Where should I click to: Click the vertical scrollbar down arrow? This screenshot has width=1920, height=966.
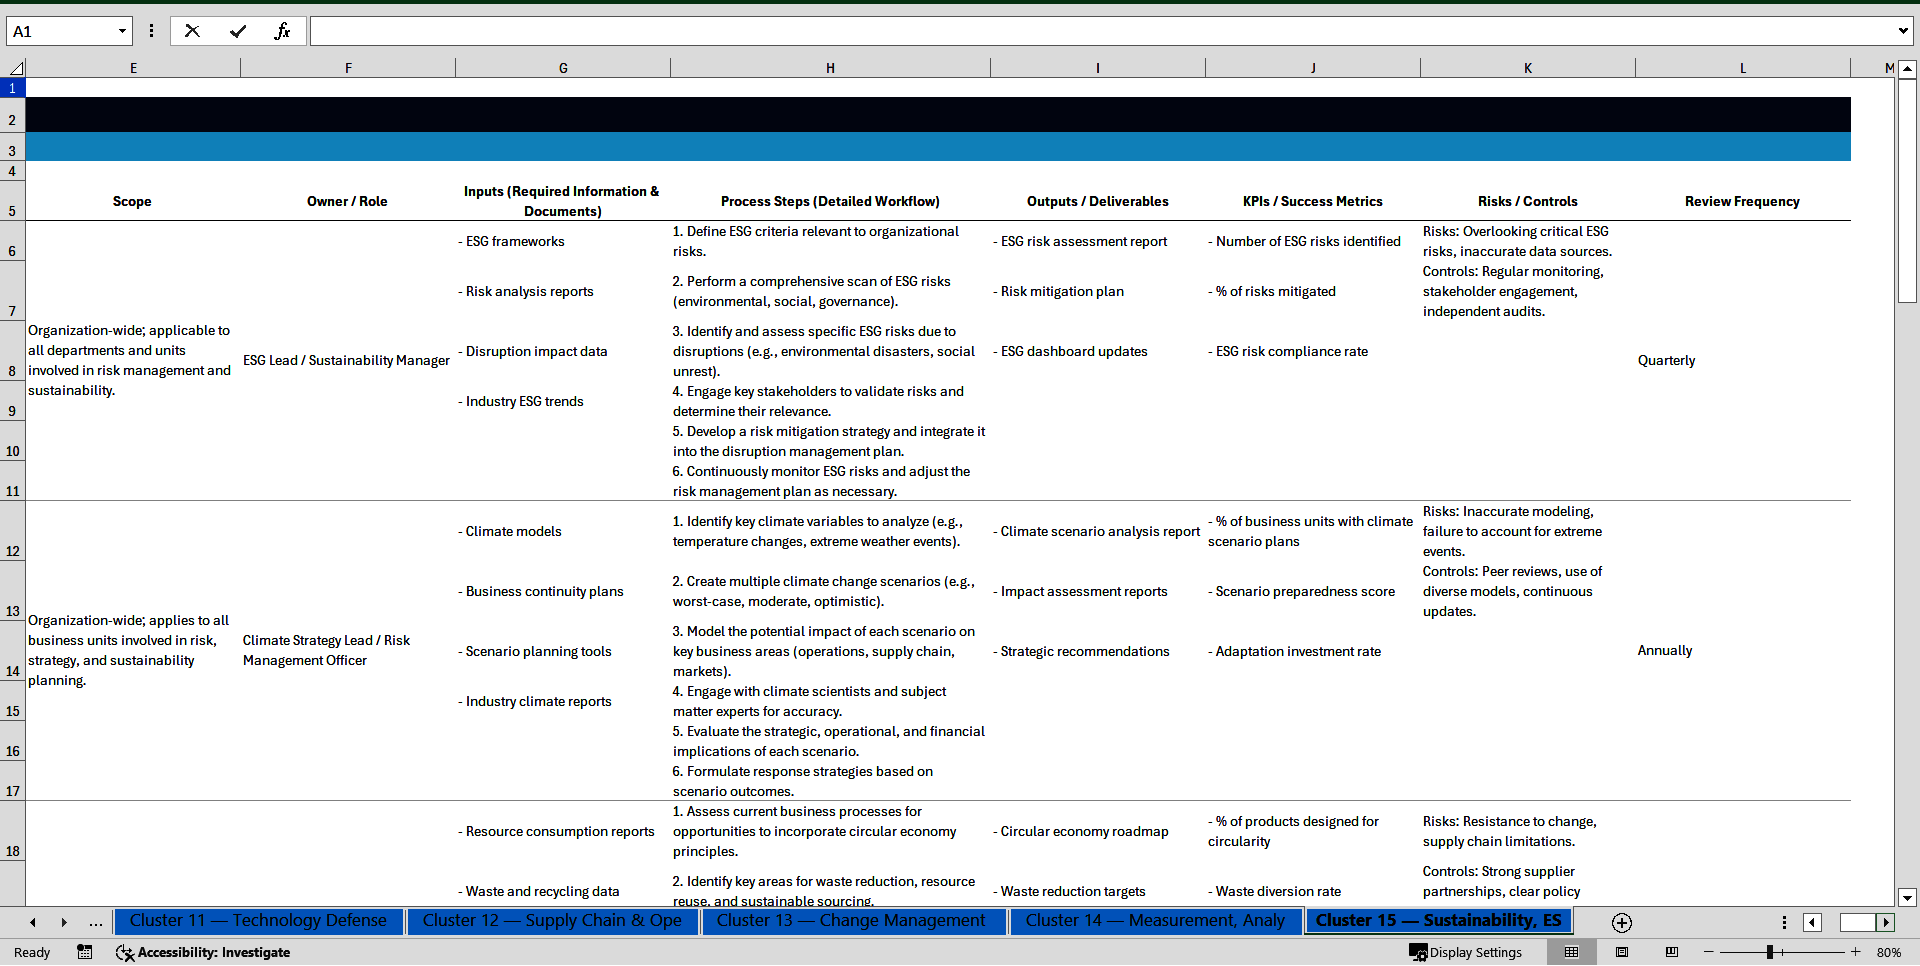1909,897
